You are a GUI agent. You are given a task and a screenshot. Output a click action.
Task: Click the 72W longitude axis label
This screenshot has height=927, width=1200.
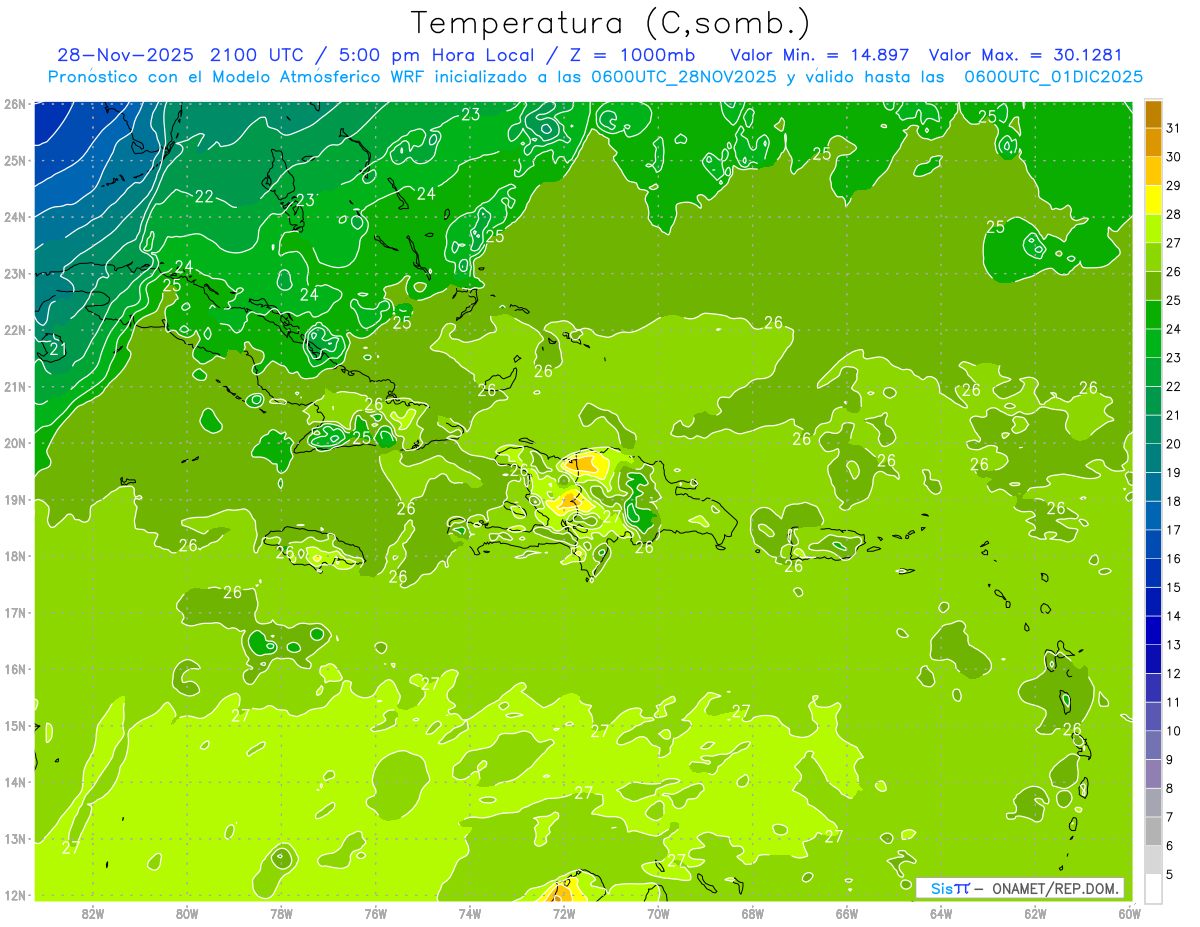(x=563, y=913)
